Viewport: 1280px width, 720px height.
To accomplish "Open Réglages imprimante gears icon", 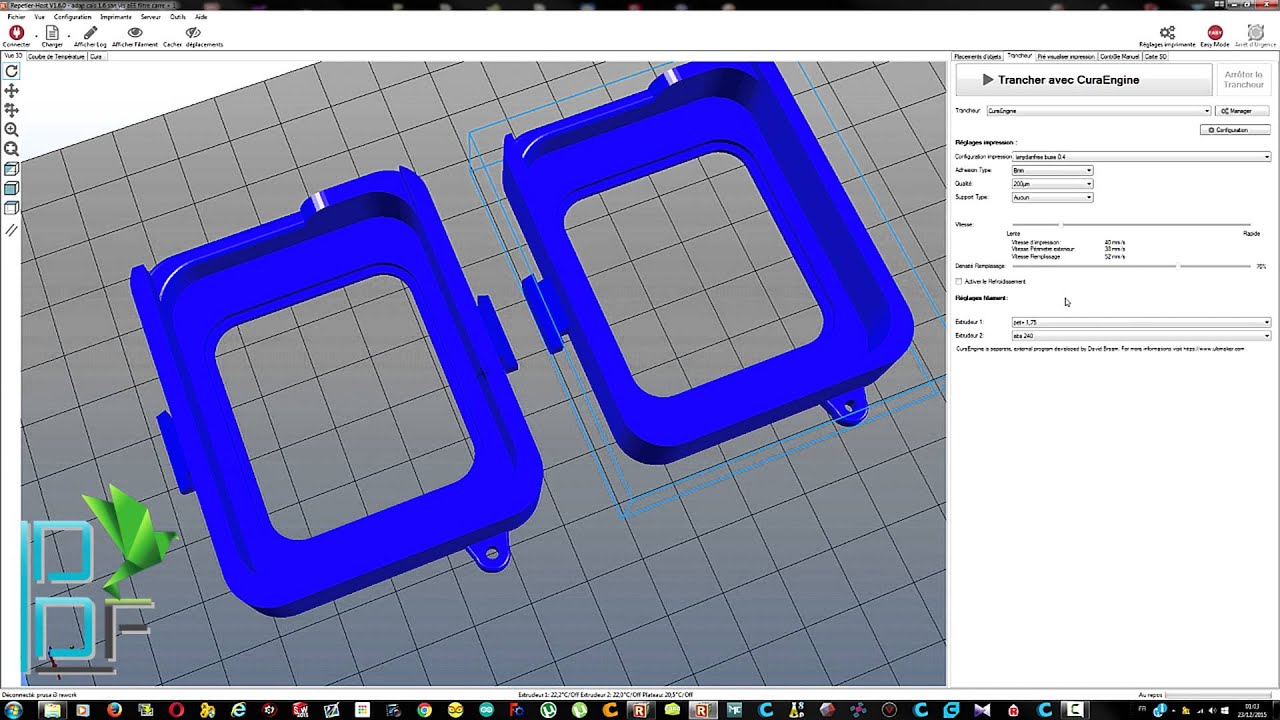I will (1167, 33).
